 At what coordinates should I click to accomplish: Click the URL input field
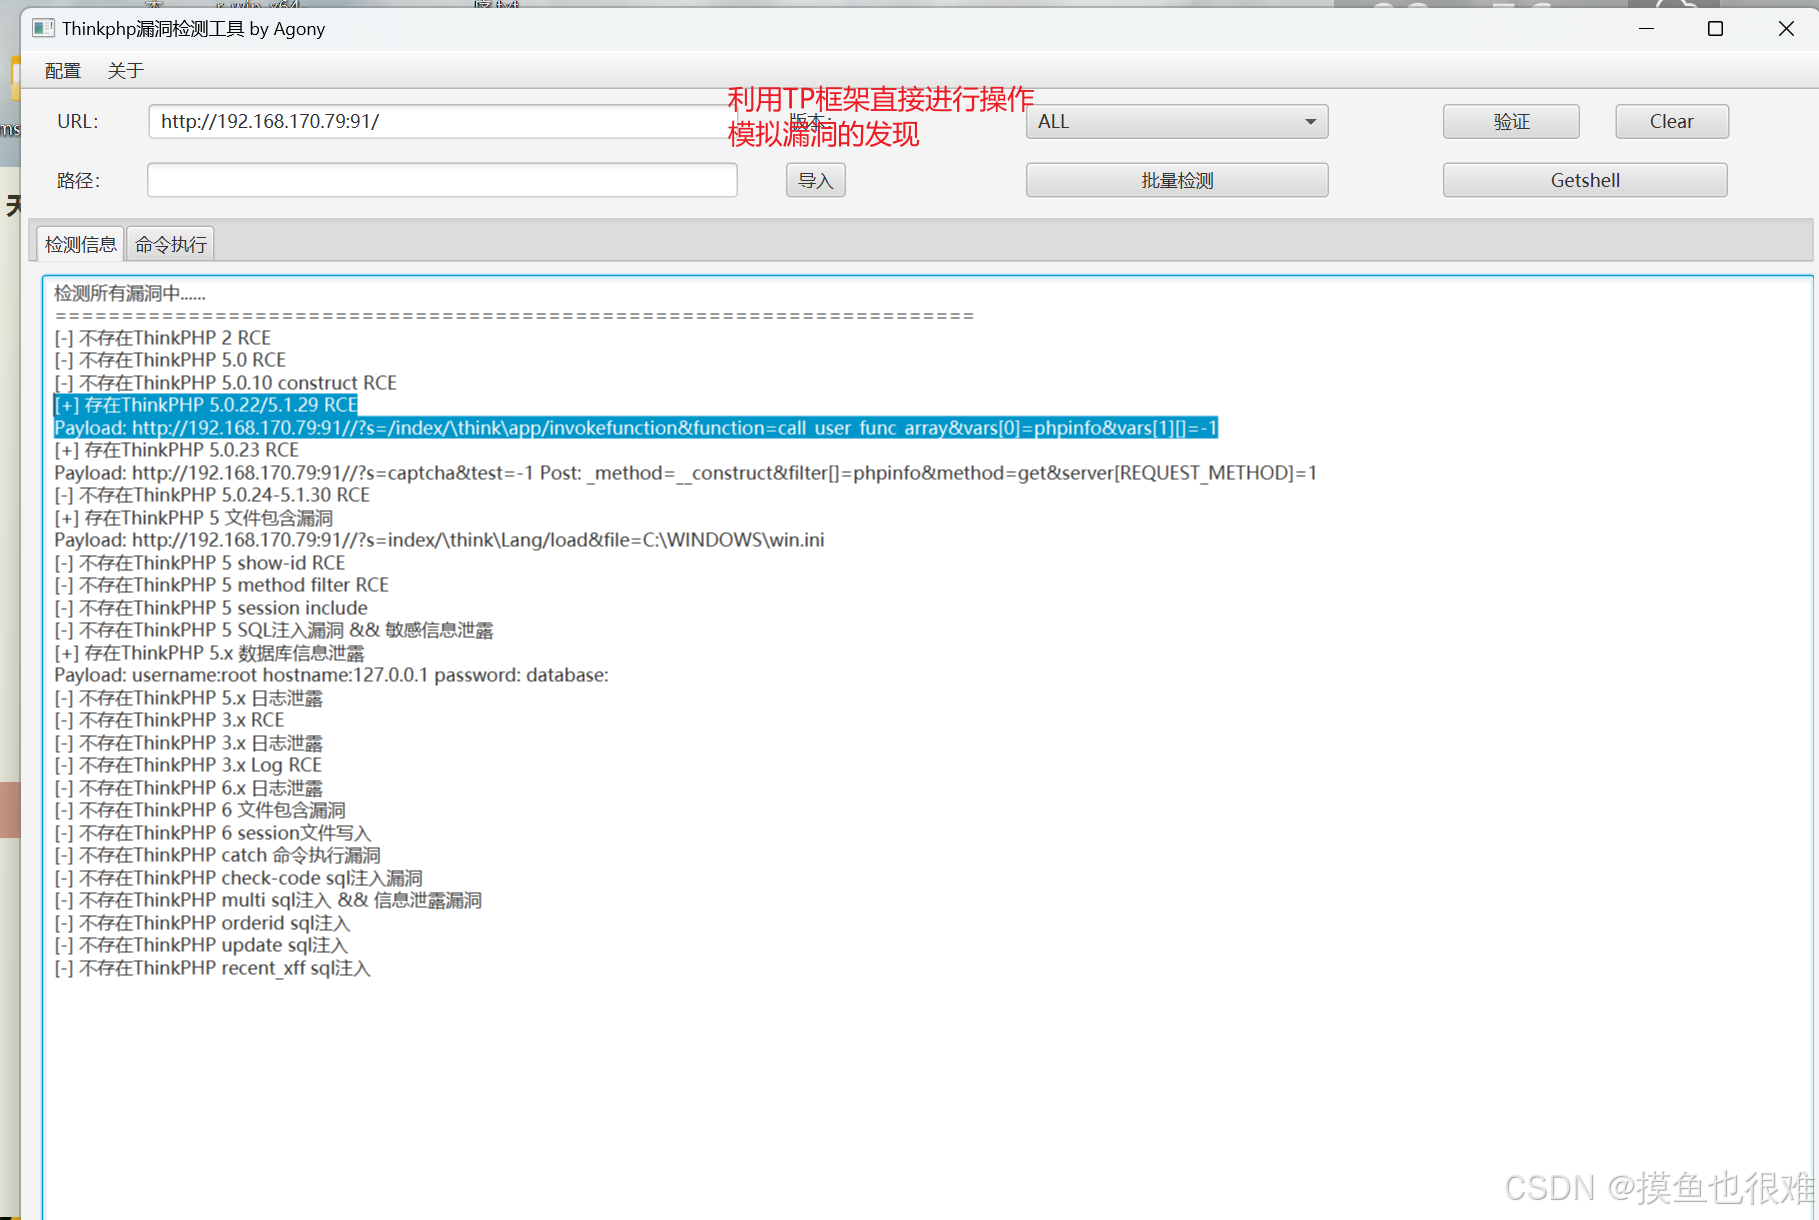pos(442,122)
